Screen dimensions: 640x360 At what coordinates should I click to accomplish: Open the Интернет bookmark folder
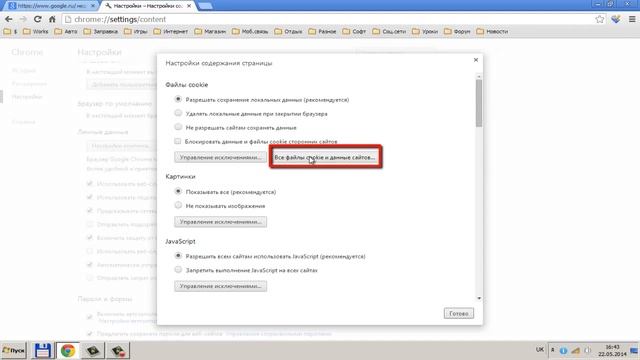pyautogui.click(x=171, y=31)
